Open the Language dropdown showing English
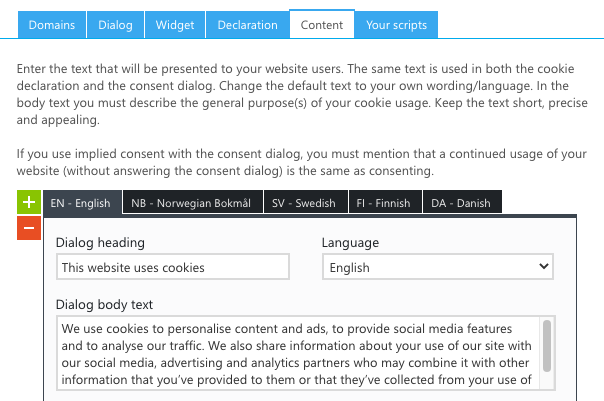604x401 pixels. tap(438, 267)
